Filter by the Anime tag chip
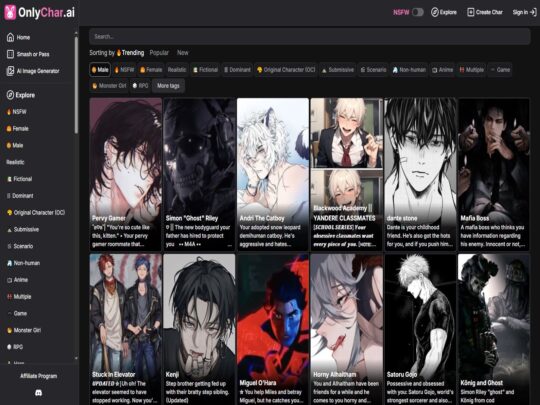 443,70
